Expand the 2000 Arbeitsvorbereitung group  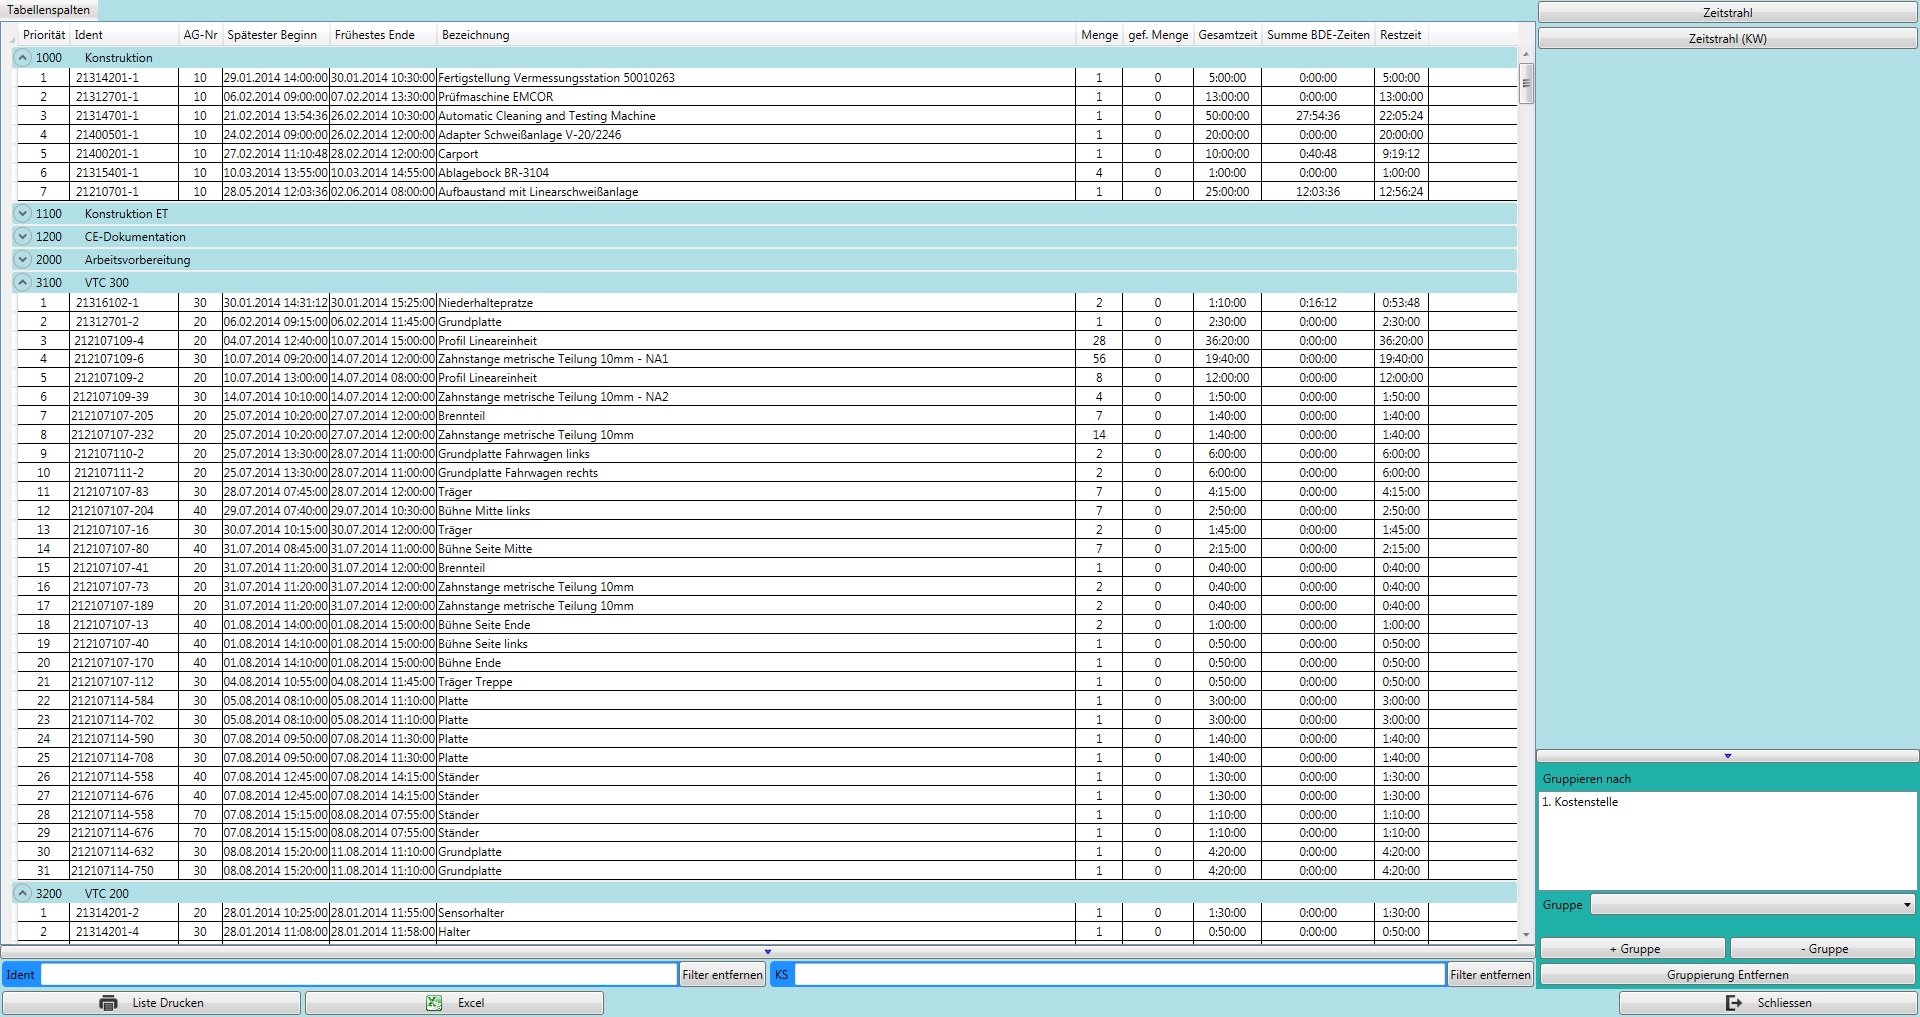click(23, 260)
